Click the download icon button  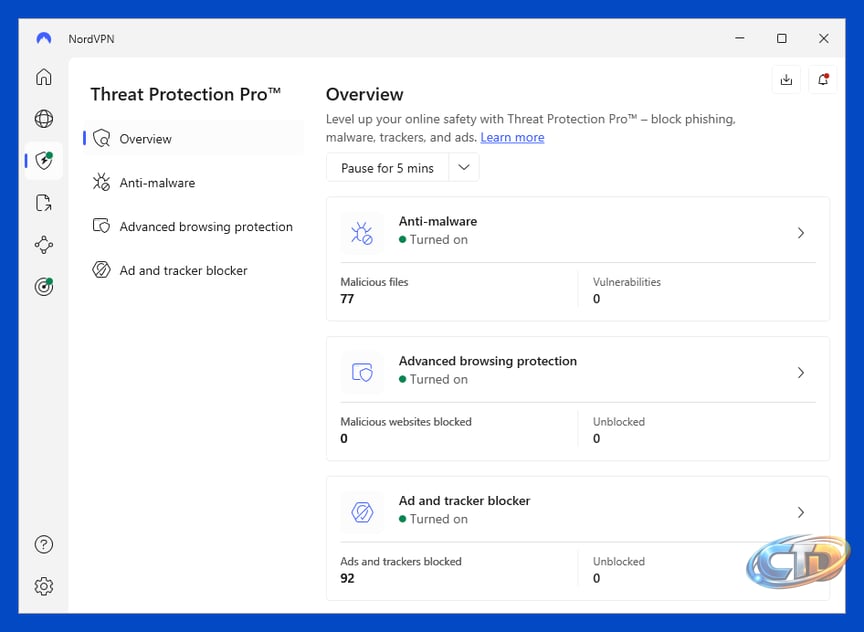tap(786, 80)
